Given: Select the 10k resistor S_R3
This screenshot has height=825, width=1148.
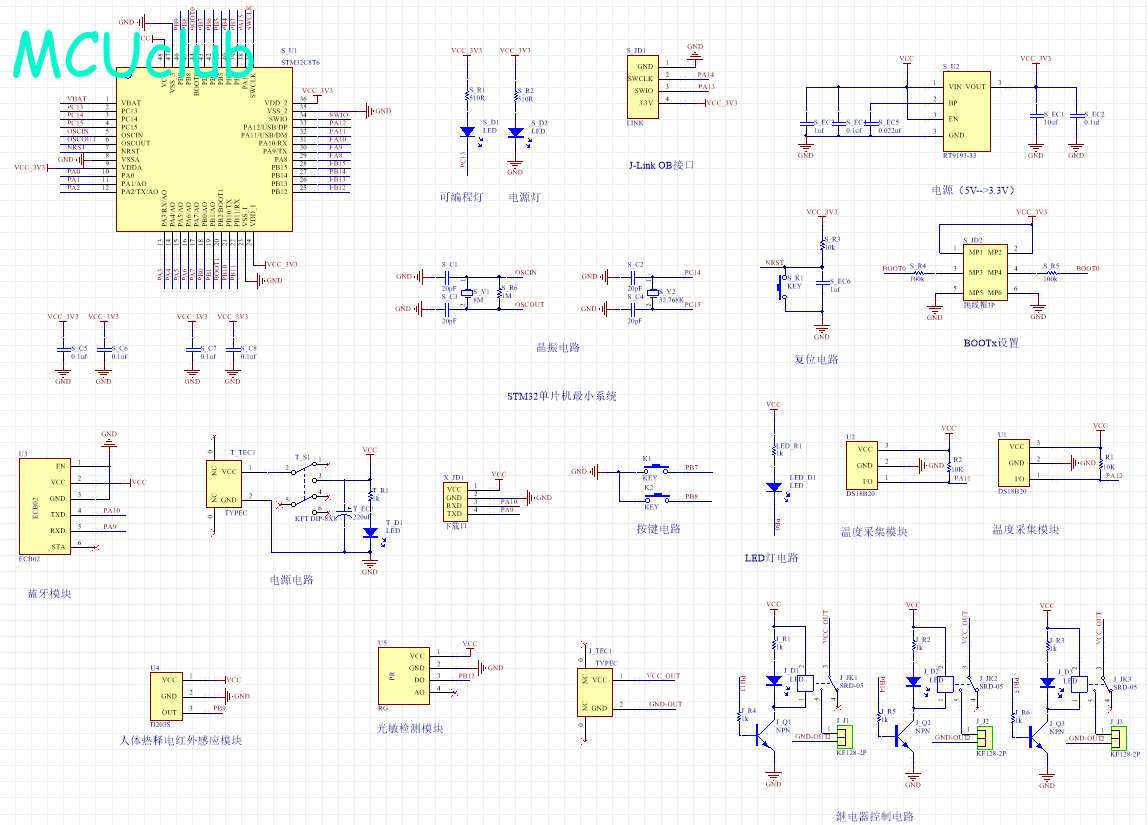Looking at the screenshot, I should [822, 244].
